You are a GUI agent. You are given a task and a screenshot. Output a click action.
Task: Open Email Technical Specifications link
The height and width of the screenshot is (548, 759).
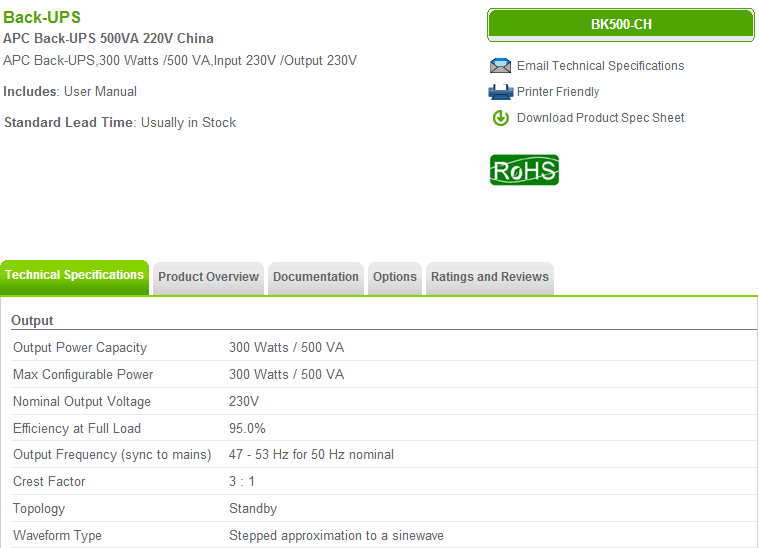pyautogui.click(x=600, y=66)
